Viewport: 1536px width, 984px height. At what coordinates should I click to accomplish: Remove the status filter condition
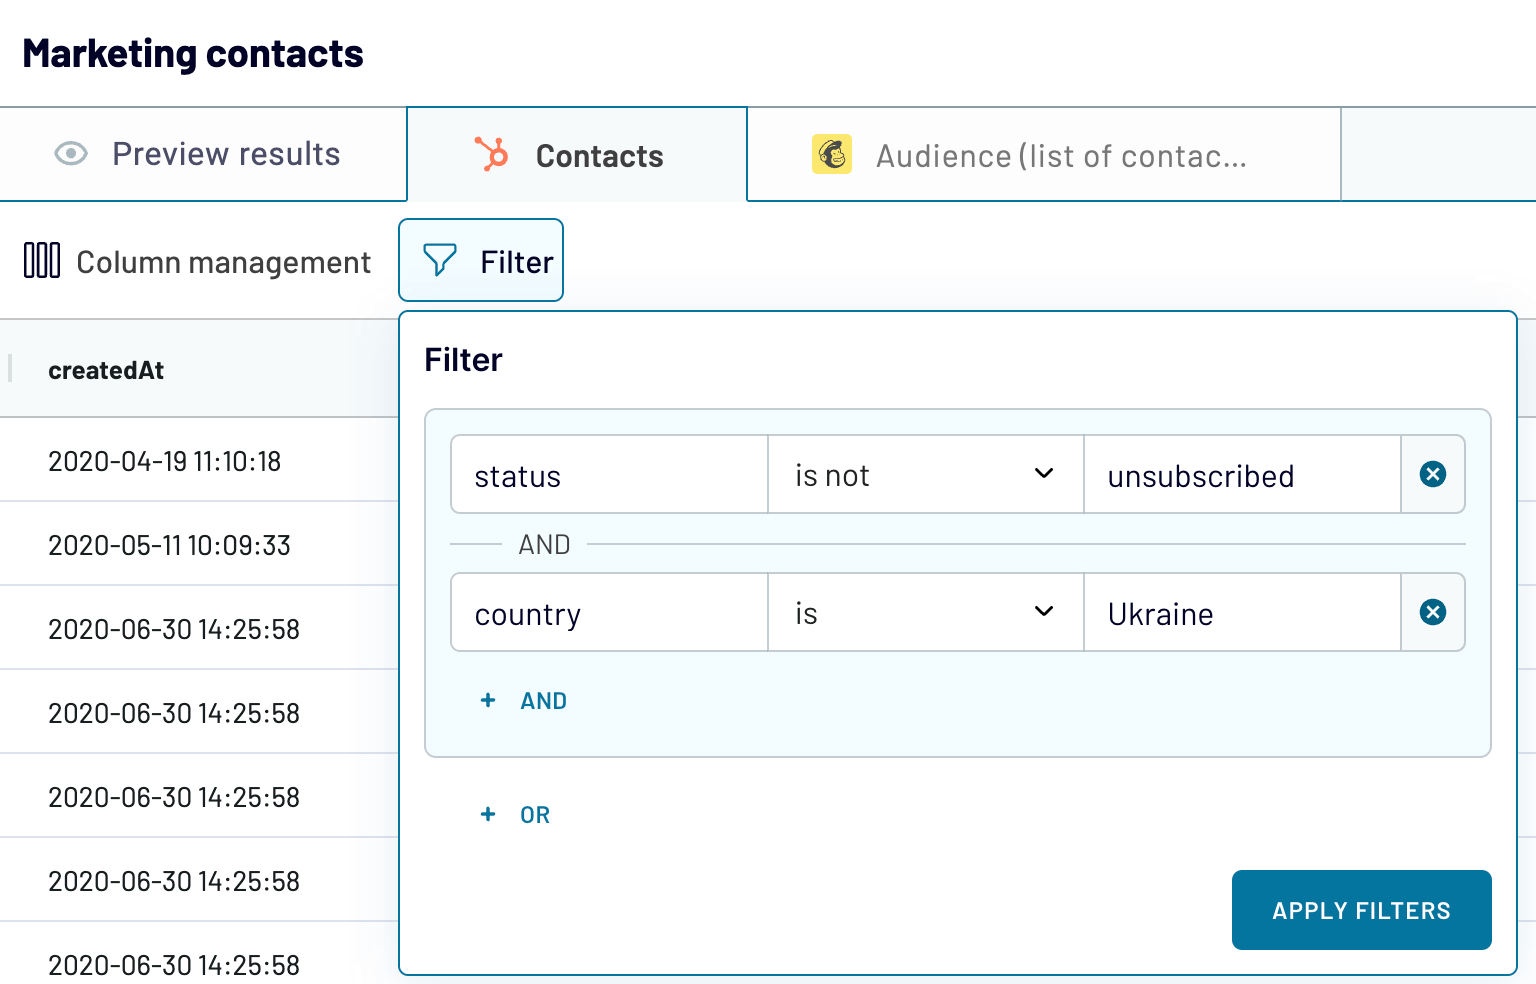click(1432, 474)
